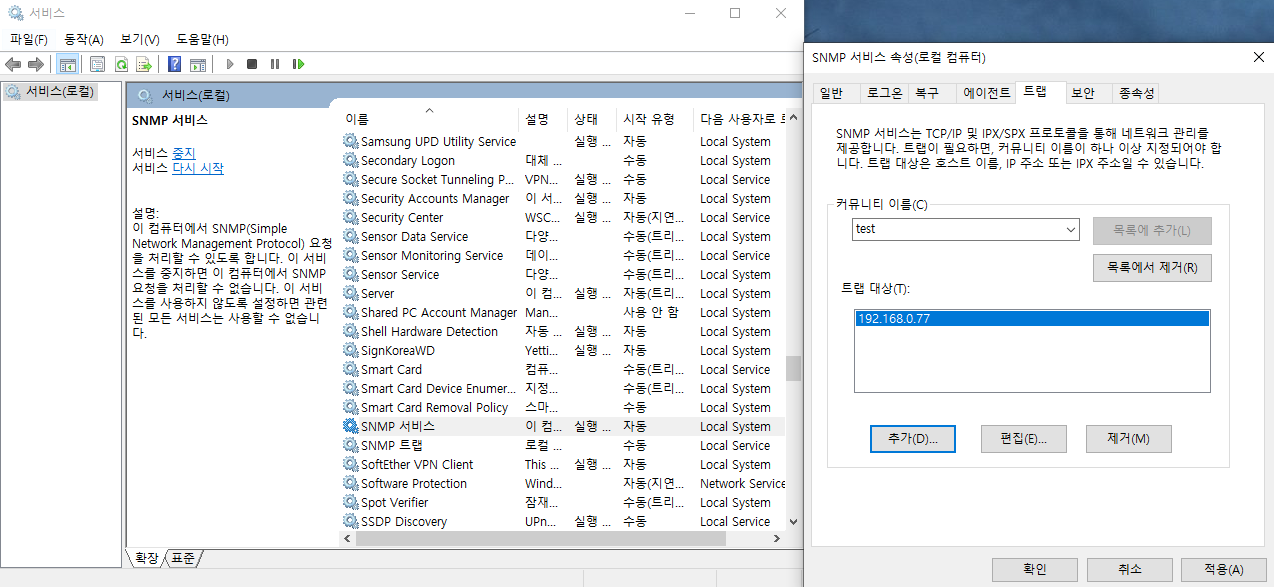This screenshot has height=587, width=1274.
Task: Go back with the toolbar Back arrow
Action: point(13,64)
